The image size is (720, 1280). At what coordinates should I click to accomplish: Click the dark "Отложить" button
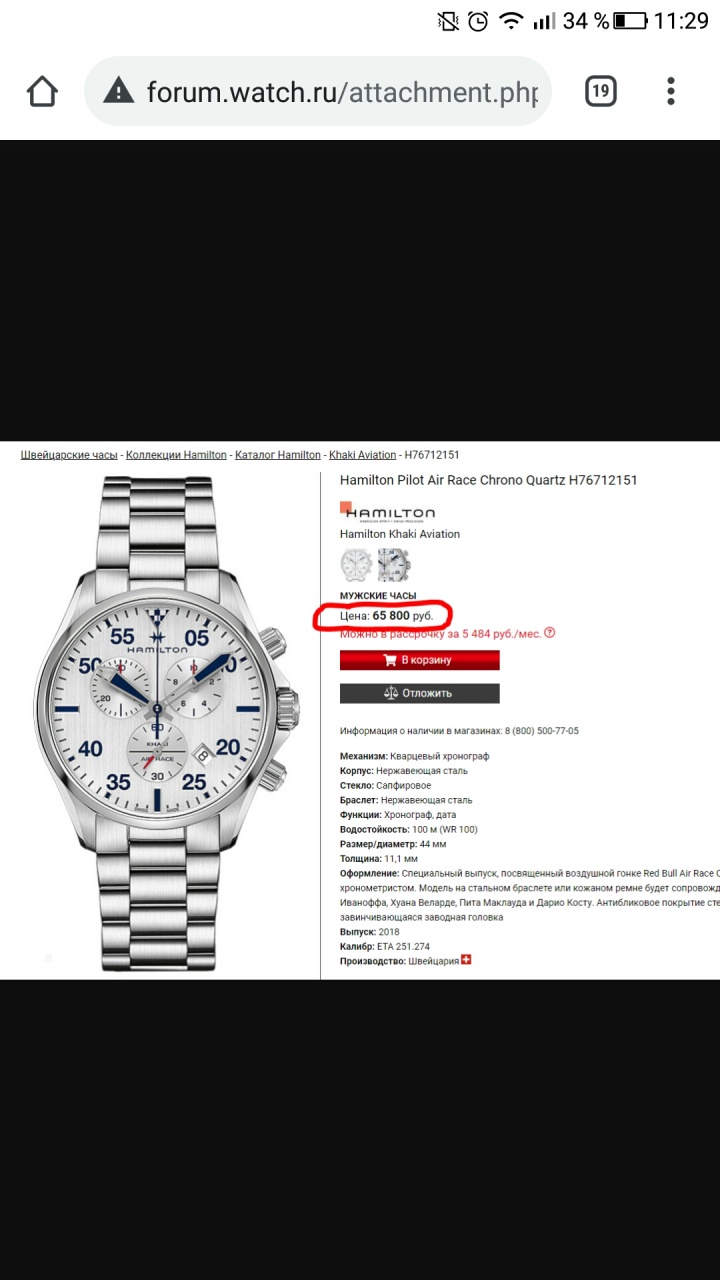[x=419, y=693]
